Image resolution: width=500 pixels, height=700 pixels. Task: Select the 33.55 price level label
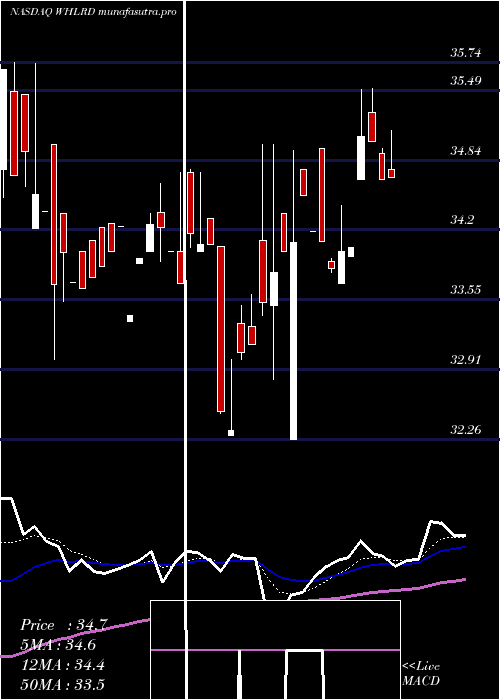click(x=466, y=290)
